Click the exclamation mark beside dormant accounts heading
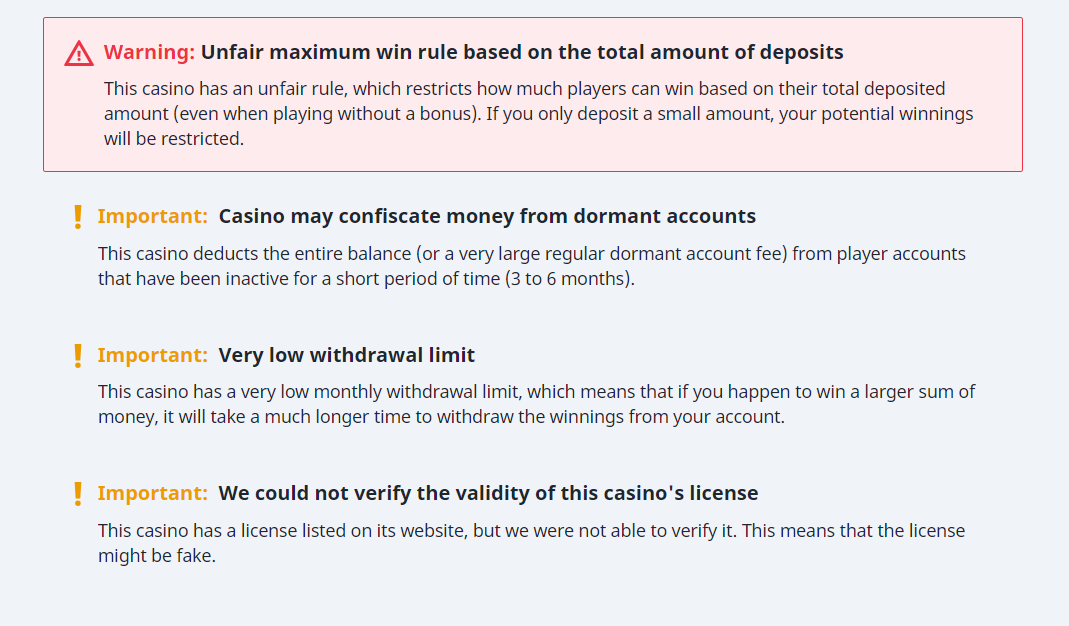The image size is (1069, 626). point(77,217)
